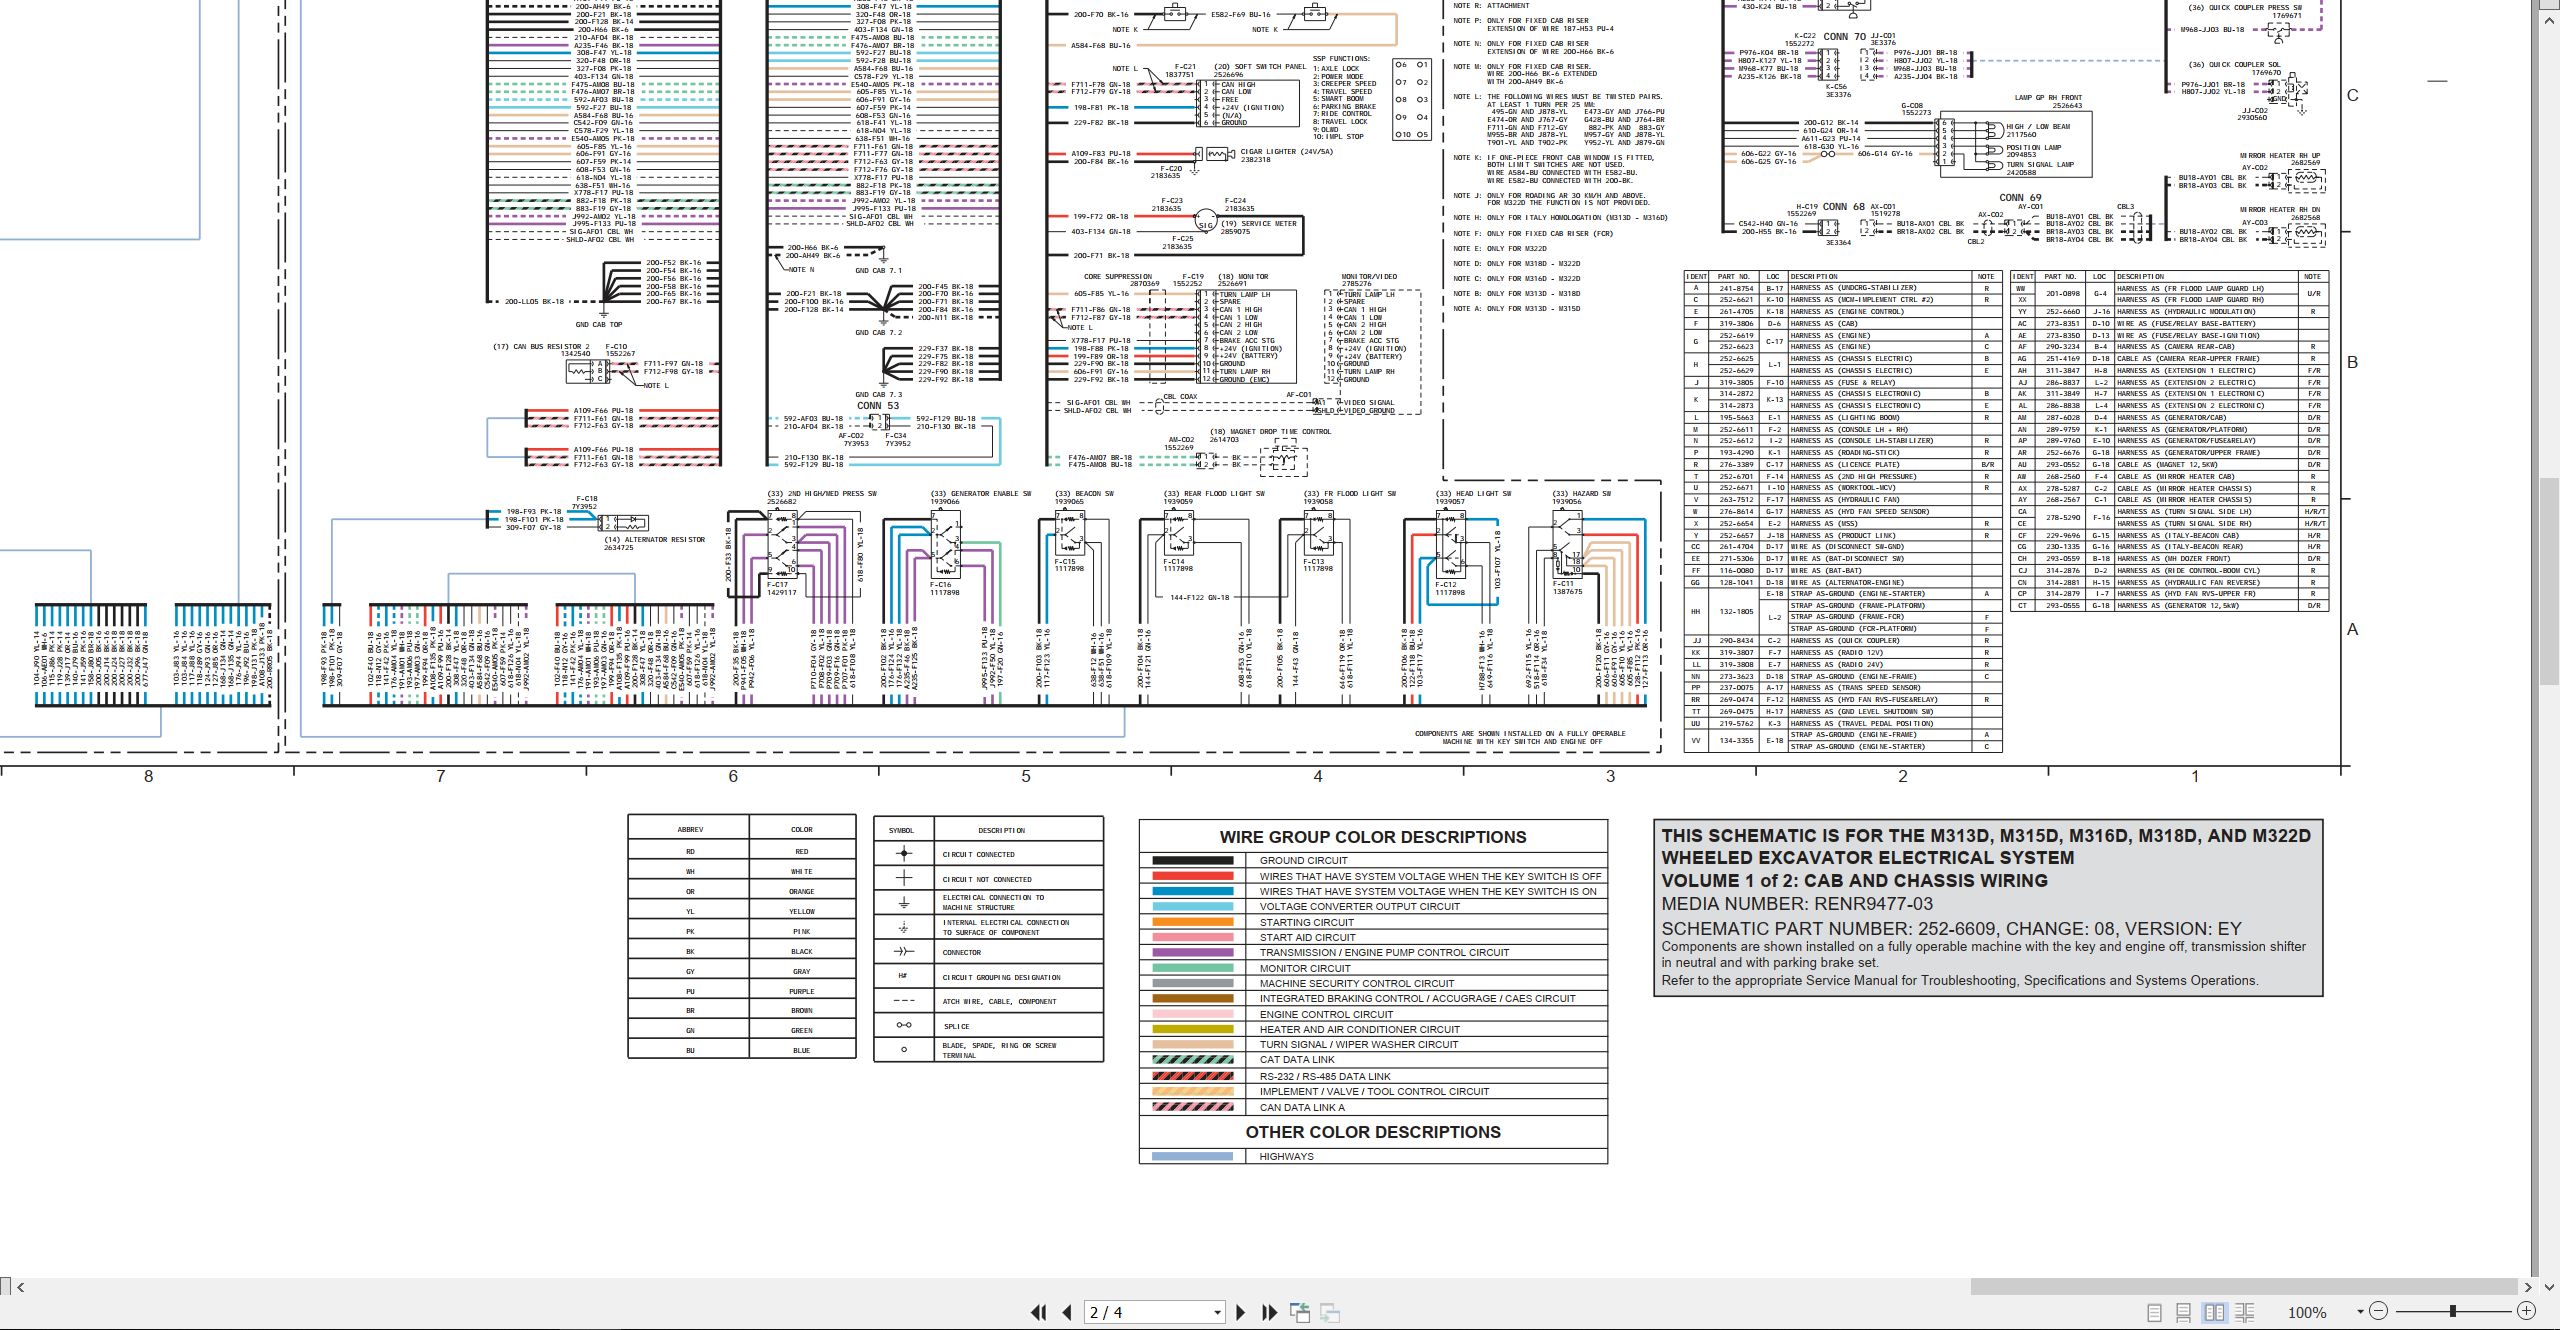Click the Magnet Drop Time Control label
The image size is (2560, 1330).
coord(1270,432)
